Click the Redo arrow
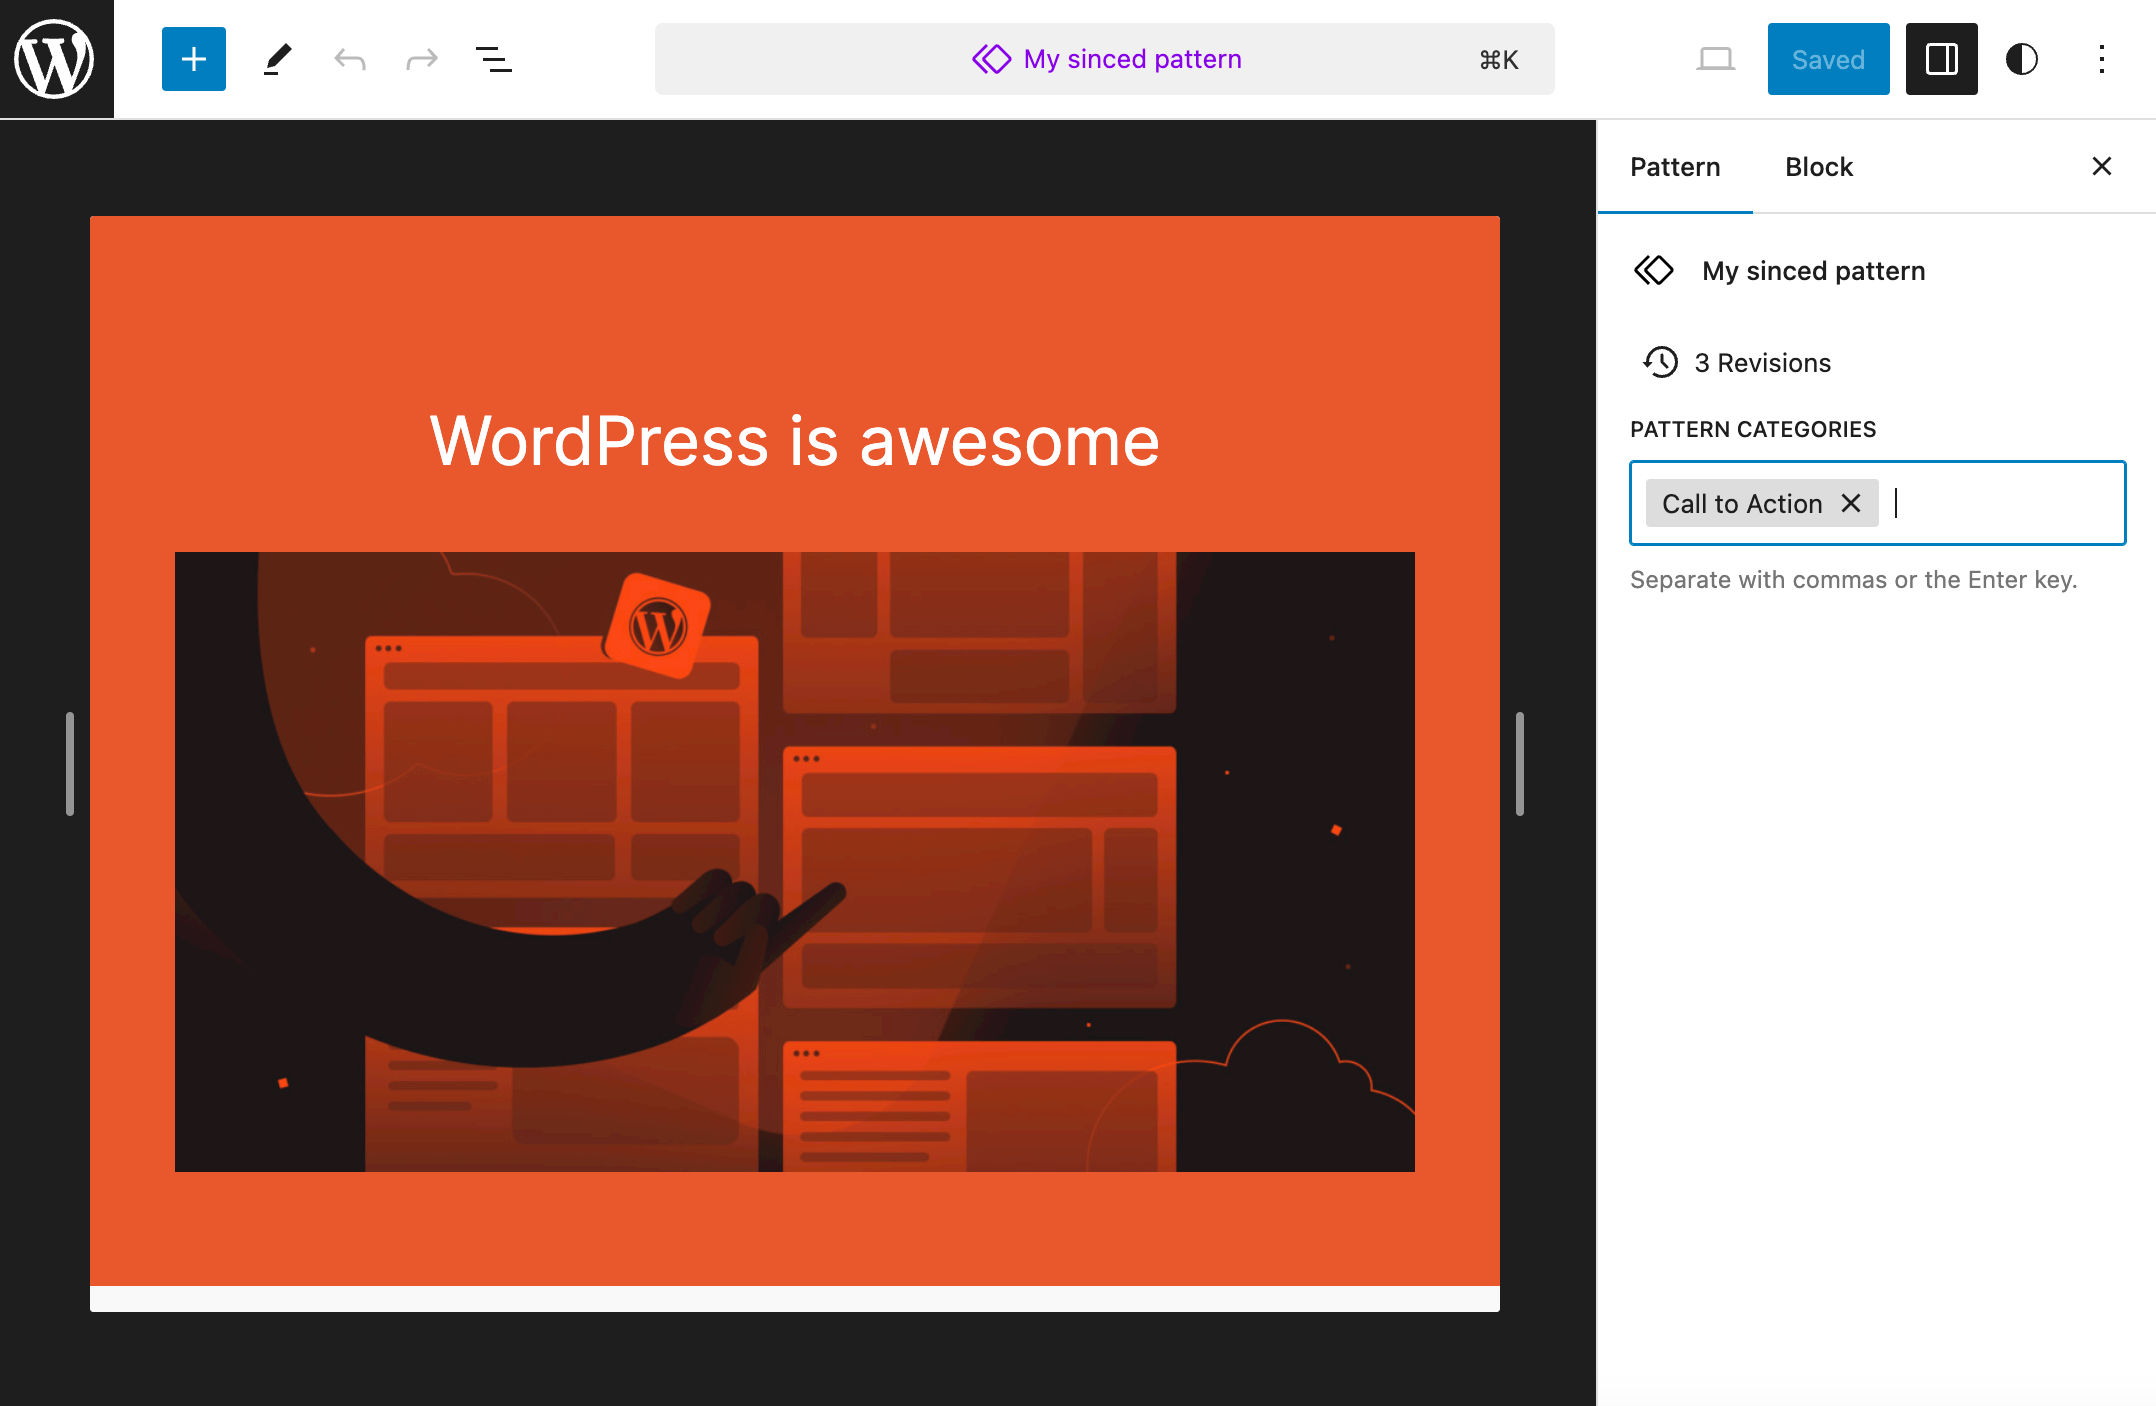Screen dimensions: 2156x1406 (x=421, y=59)
